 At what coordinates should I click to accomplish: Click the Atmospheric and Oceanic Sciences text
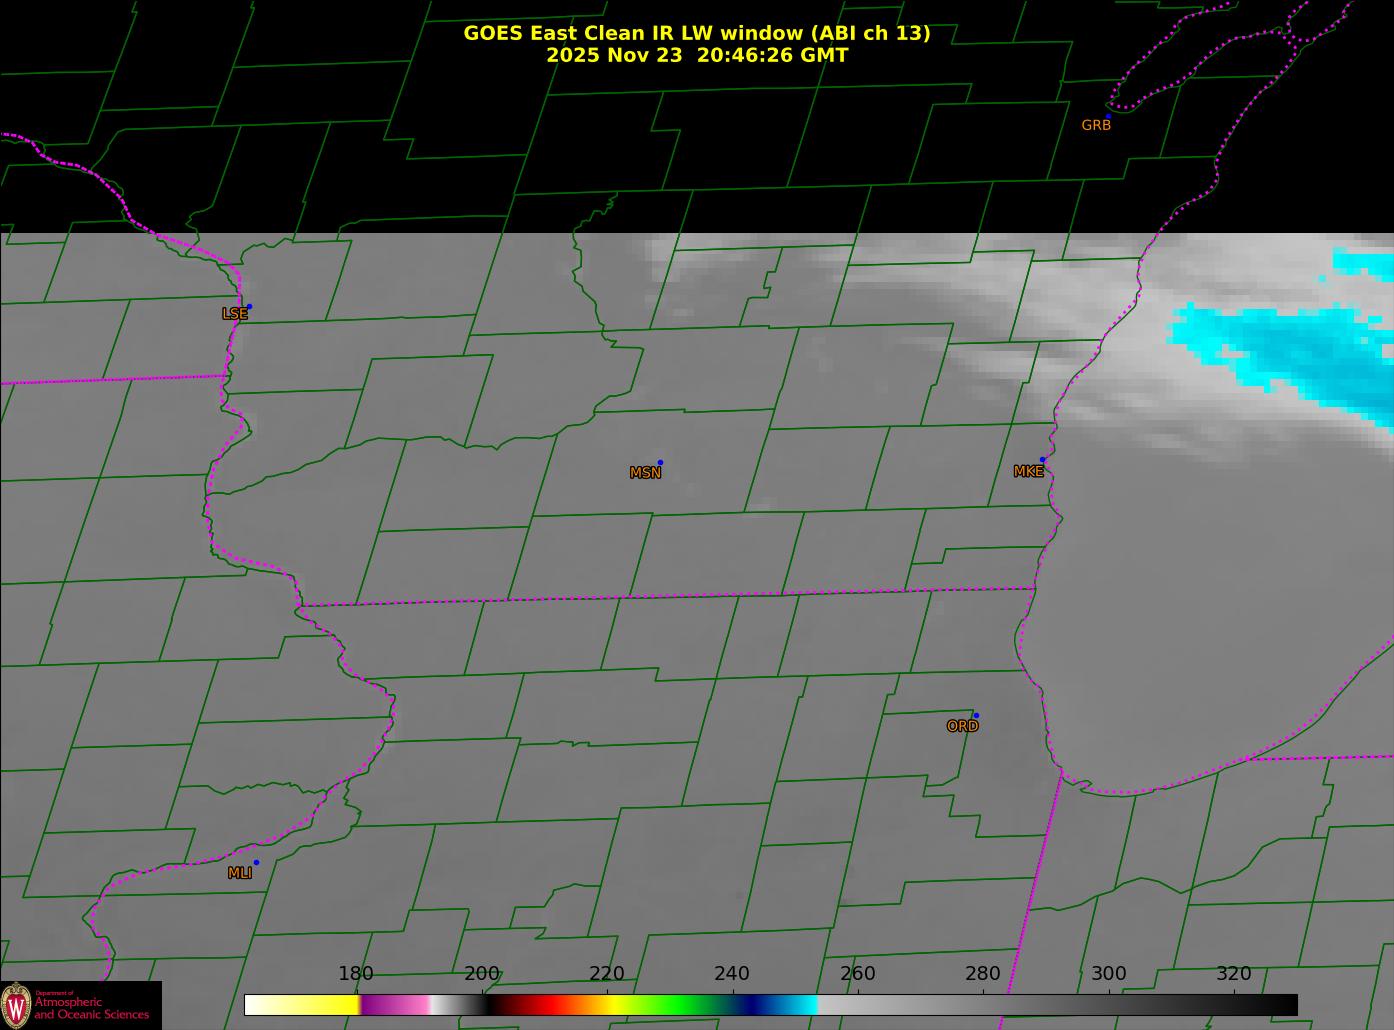[x=92, y=1008]
